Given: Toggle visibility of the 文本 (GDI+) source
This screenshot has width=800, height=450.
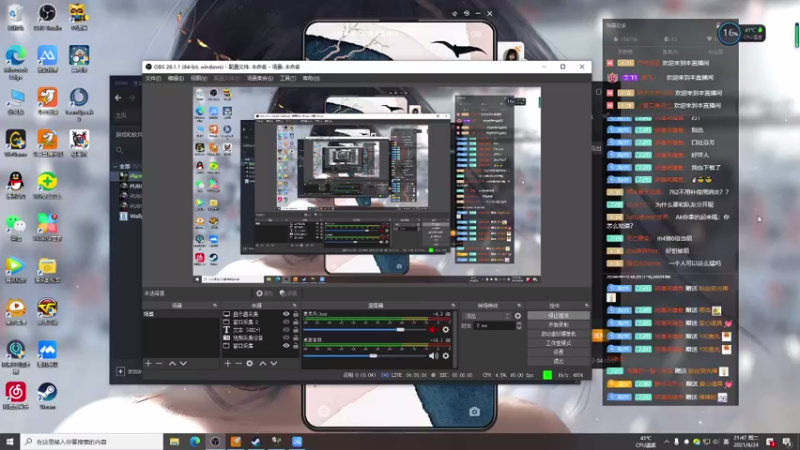Looking at the screenshot, I should (x=286, y=330).
